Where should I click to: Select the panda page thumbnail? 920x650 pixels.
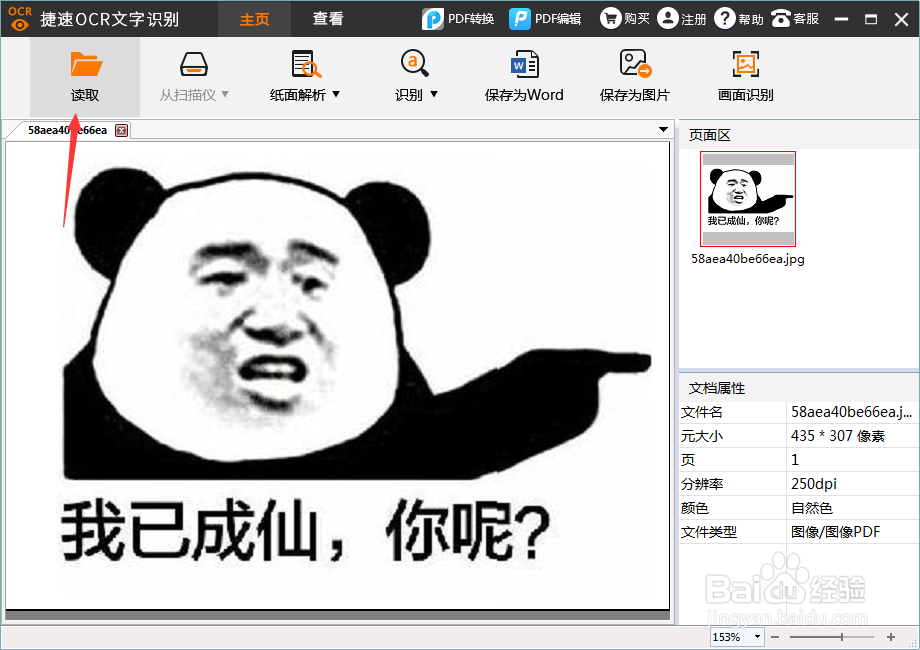point(748,199)
